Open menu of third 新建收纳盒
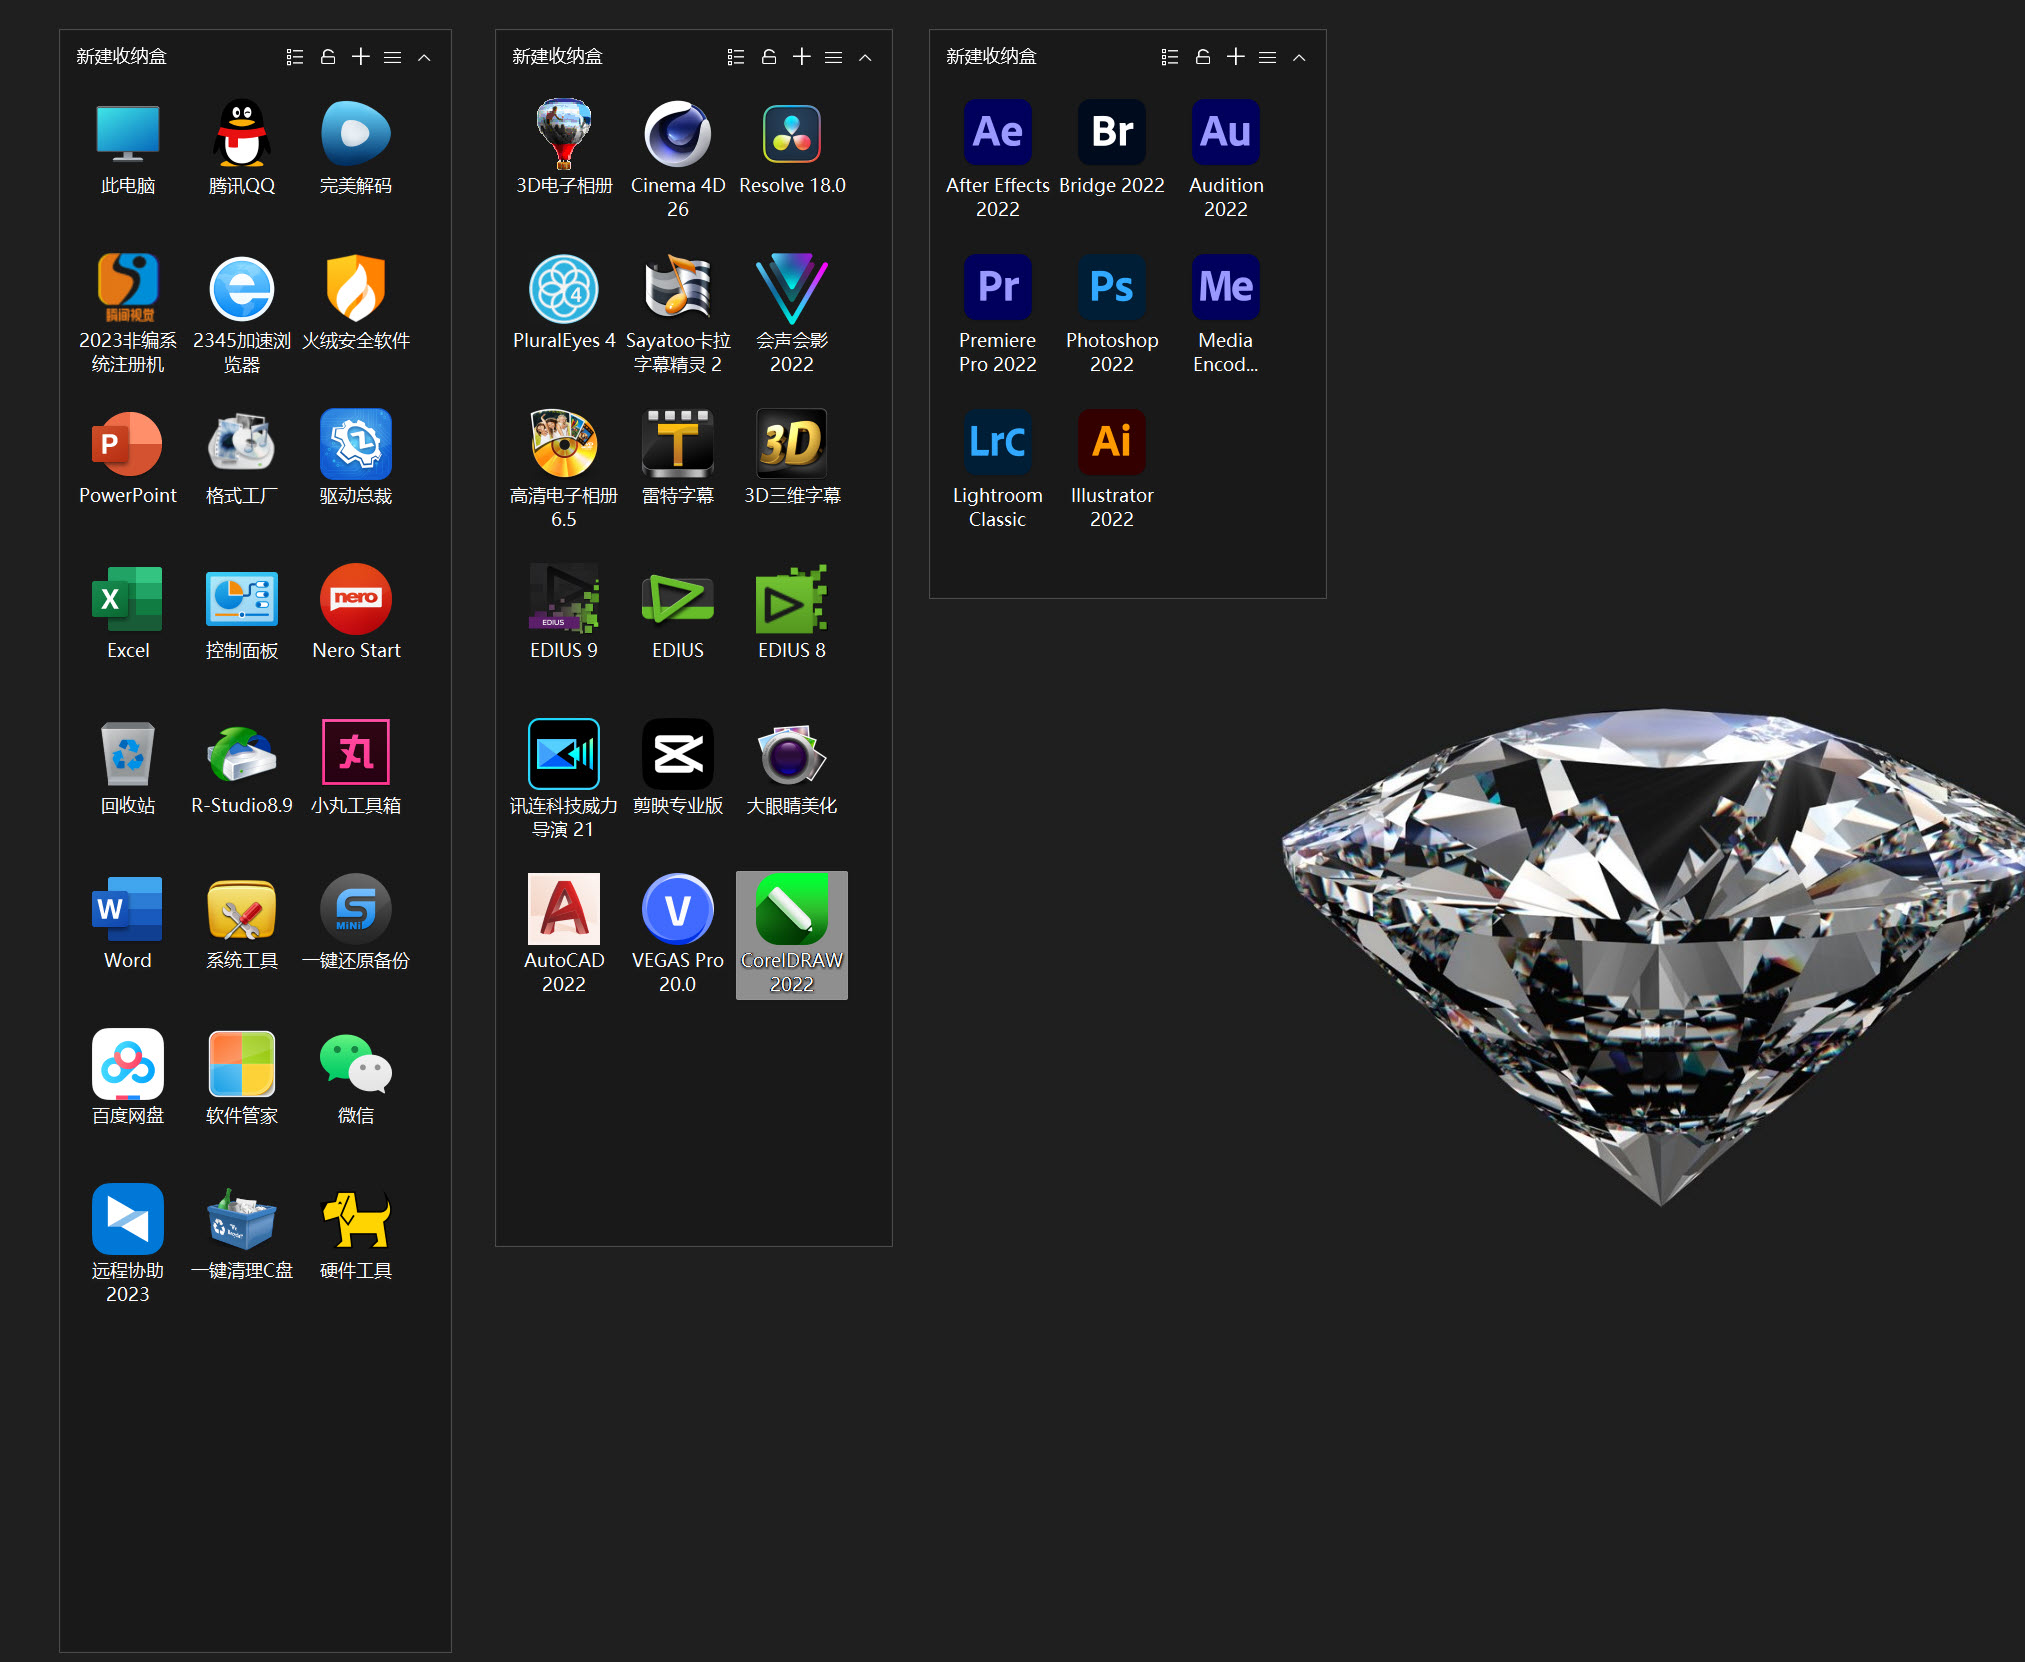 click(x=1268, y=57)
